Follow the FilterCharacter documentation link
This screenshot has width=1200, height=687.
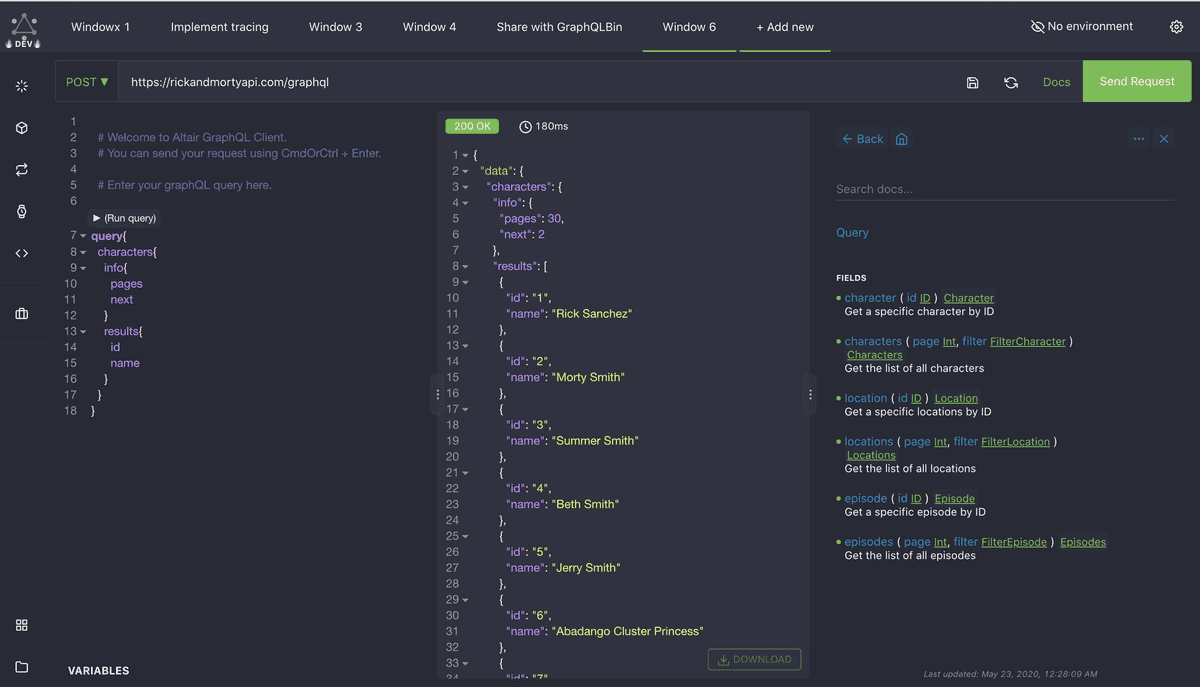pyautogui.click(x=1028, y=341)
